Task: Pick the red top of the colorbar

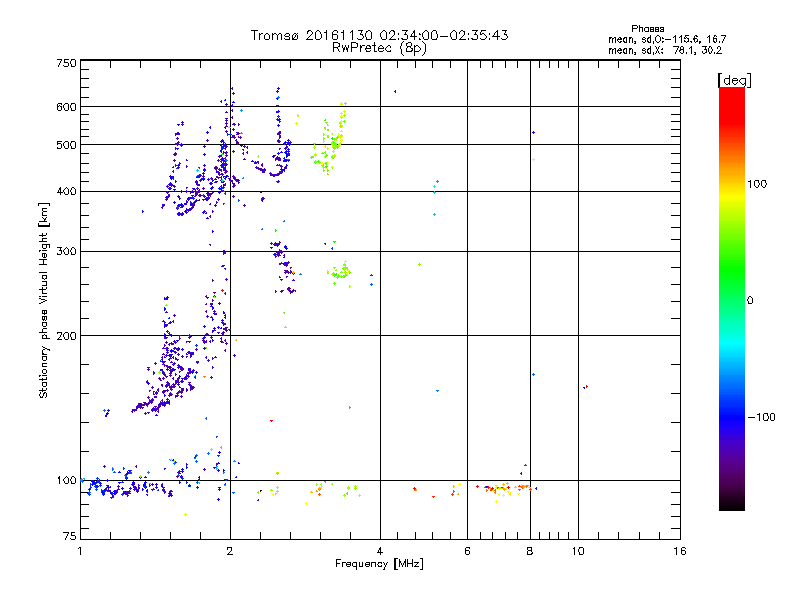Action: [731, 93]
